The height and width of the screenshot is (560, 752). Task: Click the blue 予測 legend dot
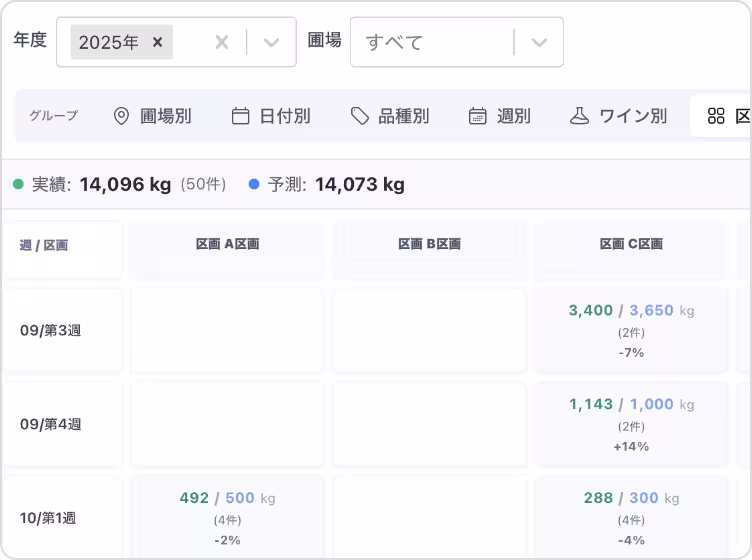point(254,184)
